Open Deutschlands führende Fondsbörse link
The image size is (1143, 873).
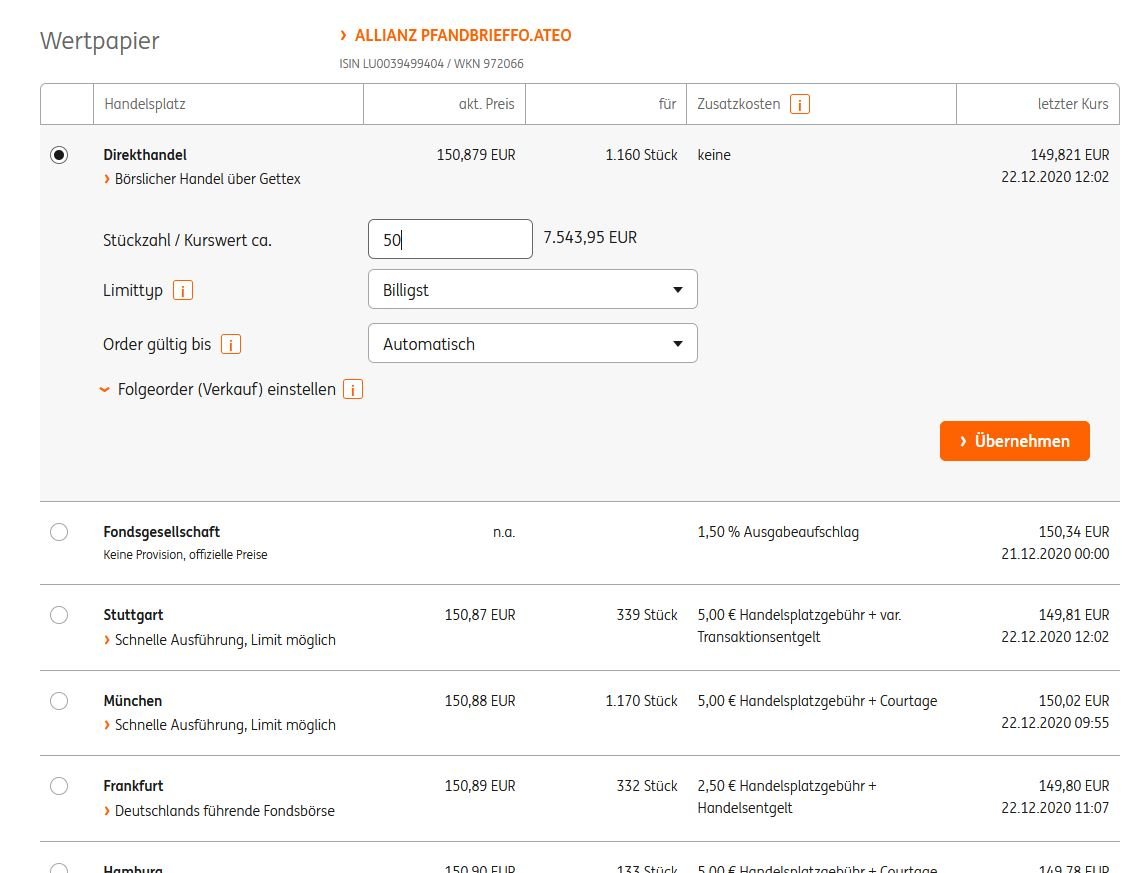pos(224,811)
